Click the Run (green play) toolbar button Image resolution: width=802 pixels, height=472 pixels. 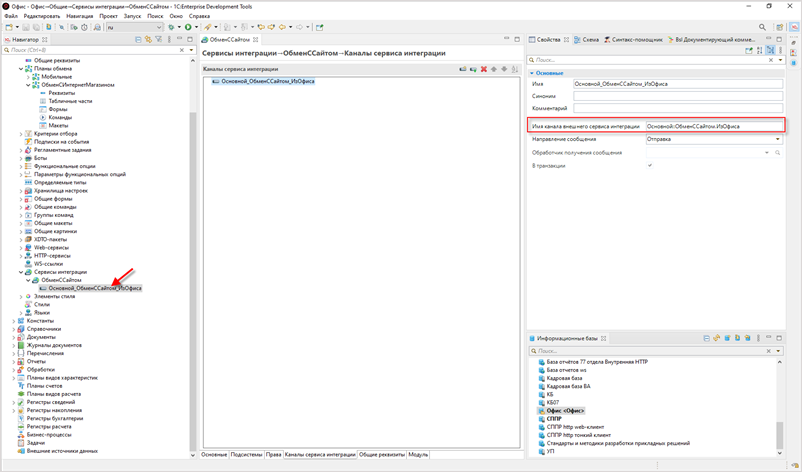pos(187,27)
